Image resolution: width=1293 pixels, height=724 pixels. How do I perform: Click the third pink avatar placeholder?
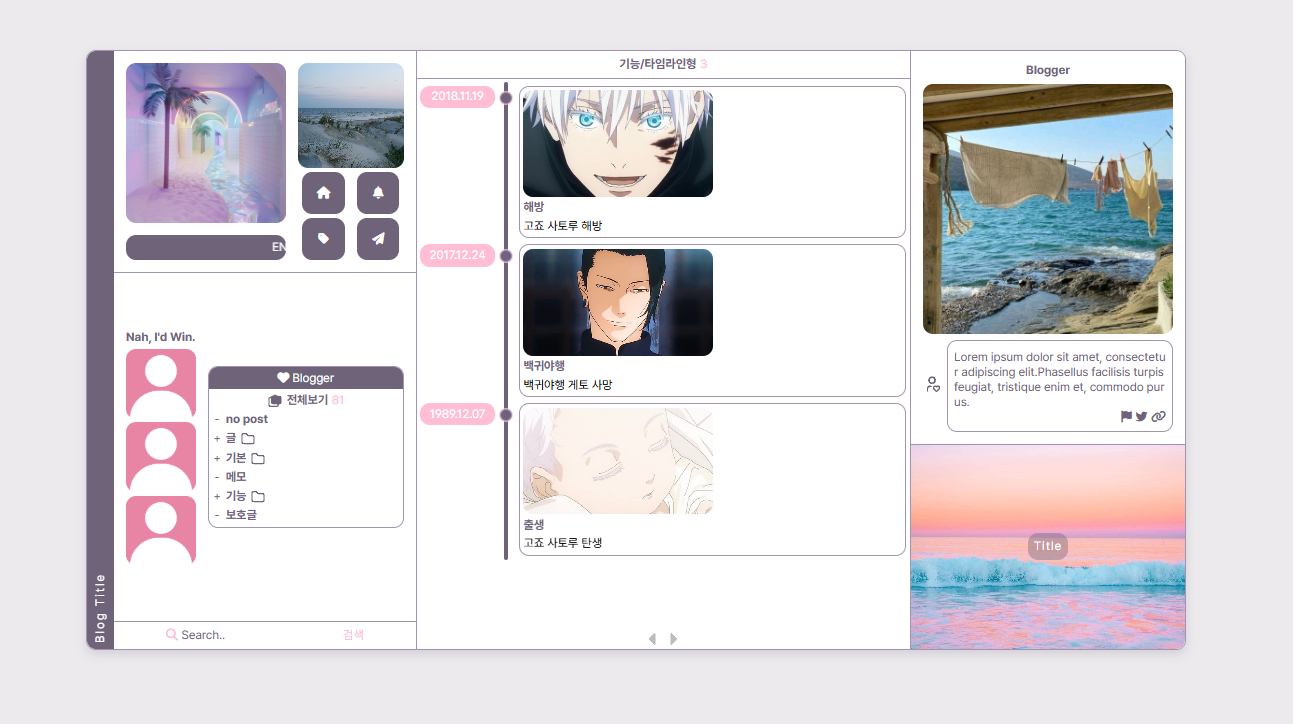pos(161,530)
